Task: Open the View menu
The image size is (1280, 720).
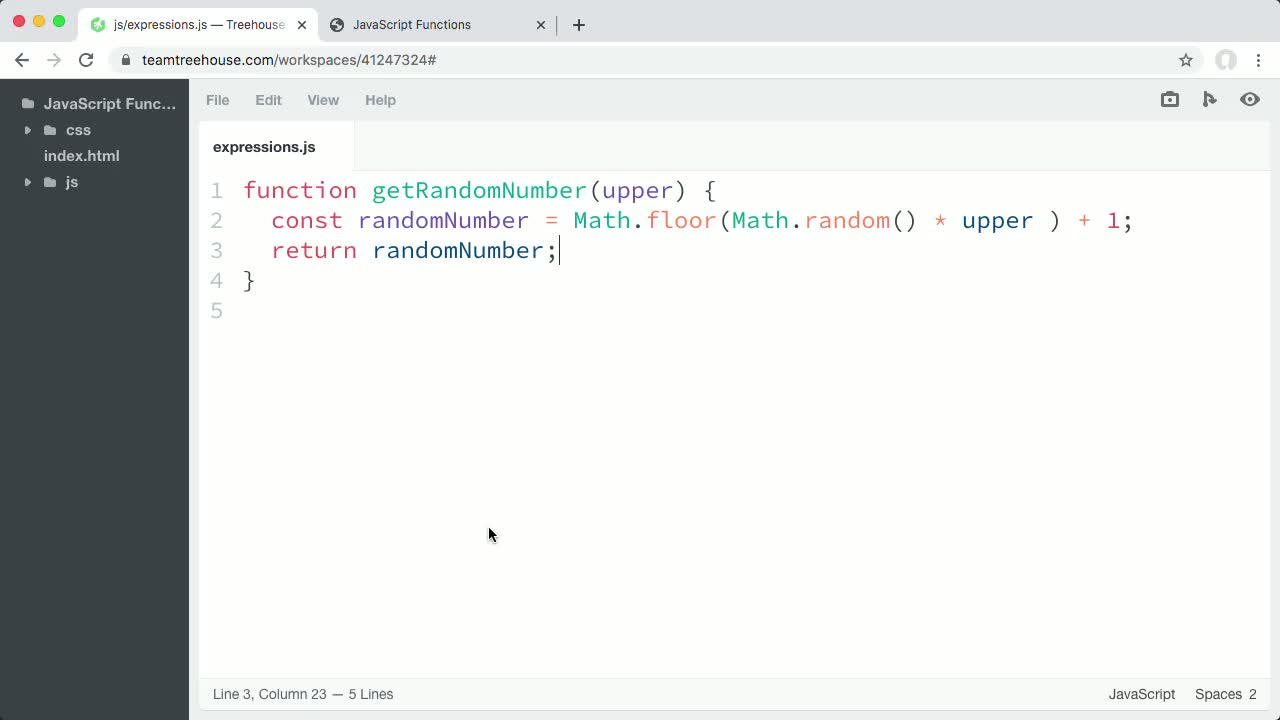Action: point(323,100)
